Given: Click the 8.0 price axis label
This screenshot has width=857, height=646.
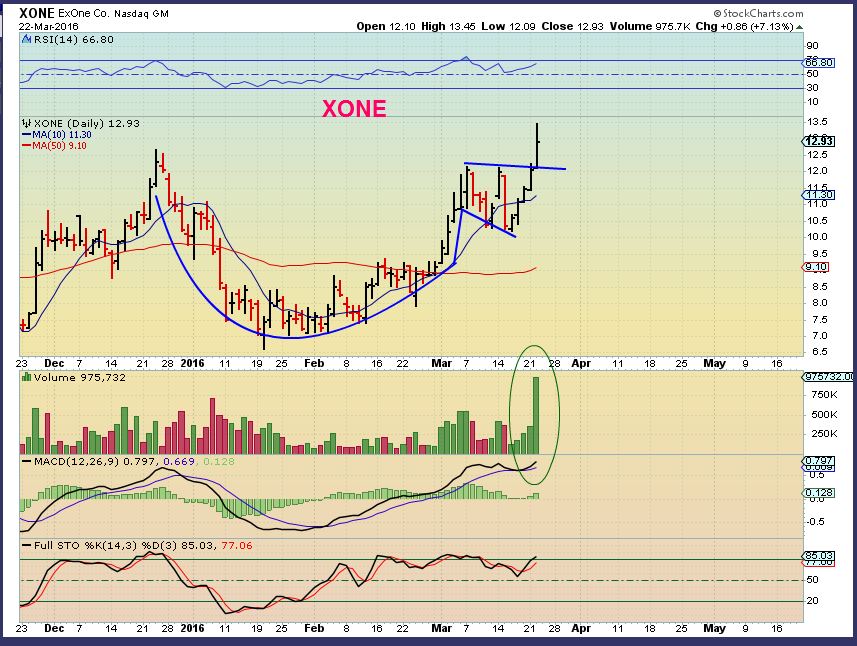Looking at the screenshot, I should pyautogui.click(x=819, y=303).
